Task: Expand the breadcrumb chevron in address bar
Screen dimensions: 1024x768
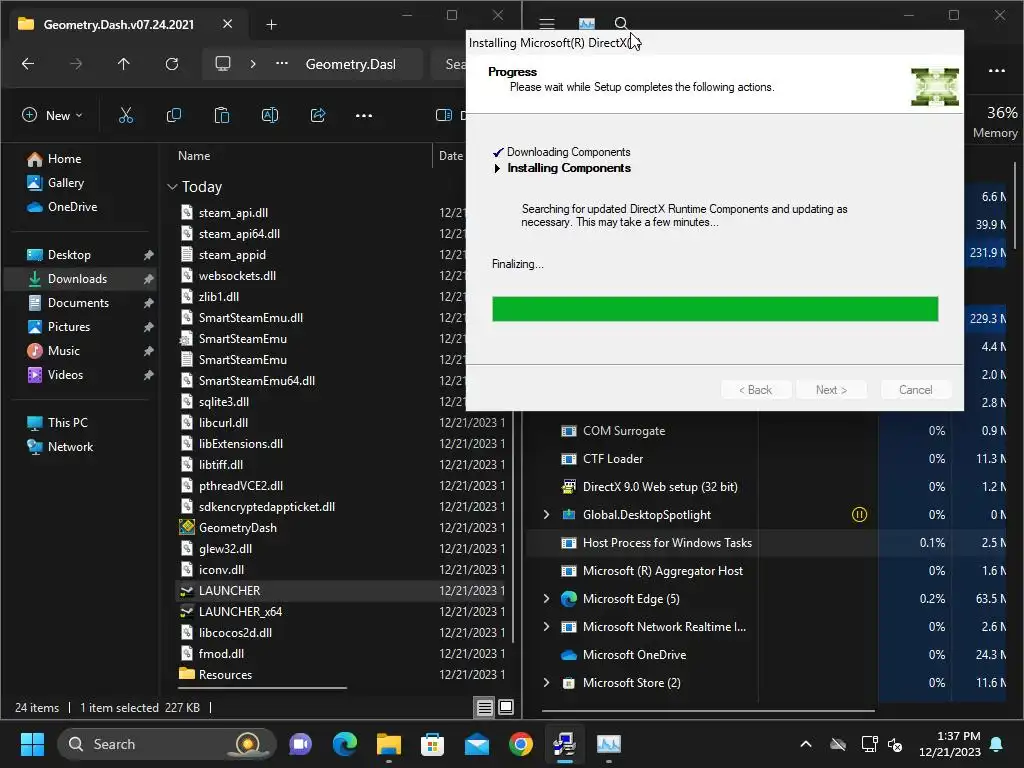Action: click(253, 63)
